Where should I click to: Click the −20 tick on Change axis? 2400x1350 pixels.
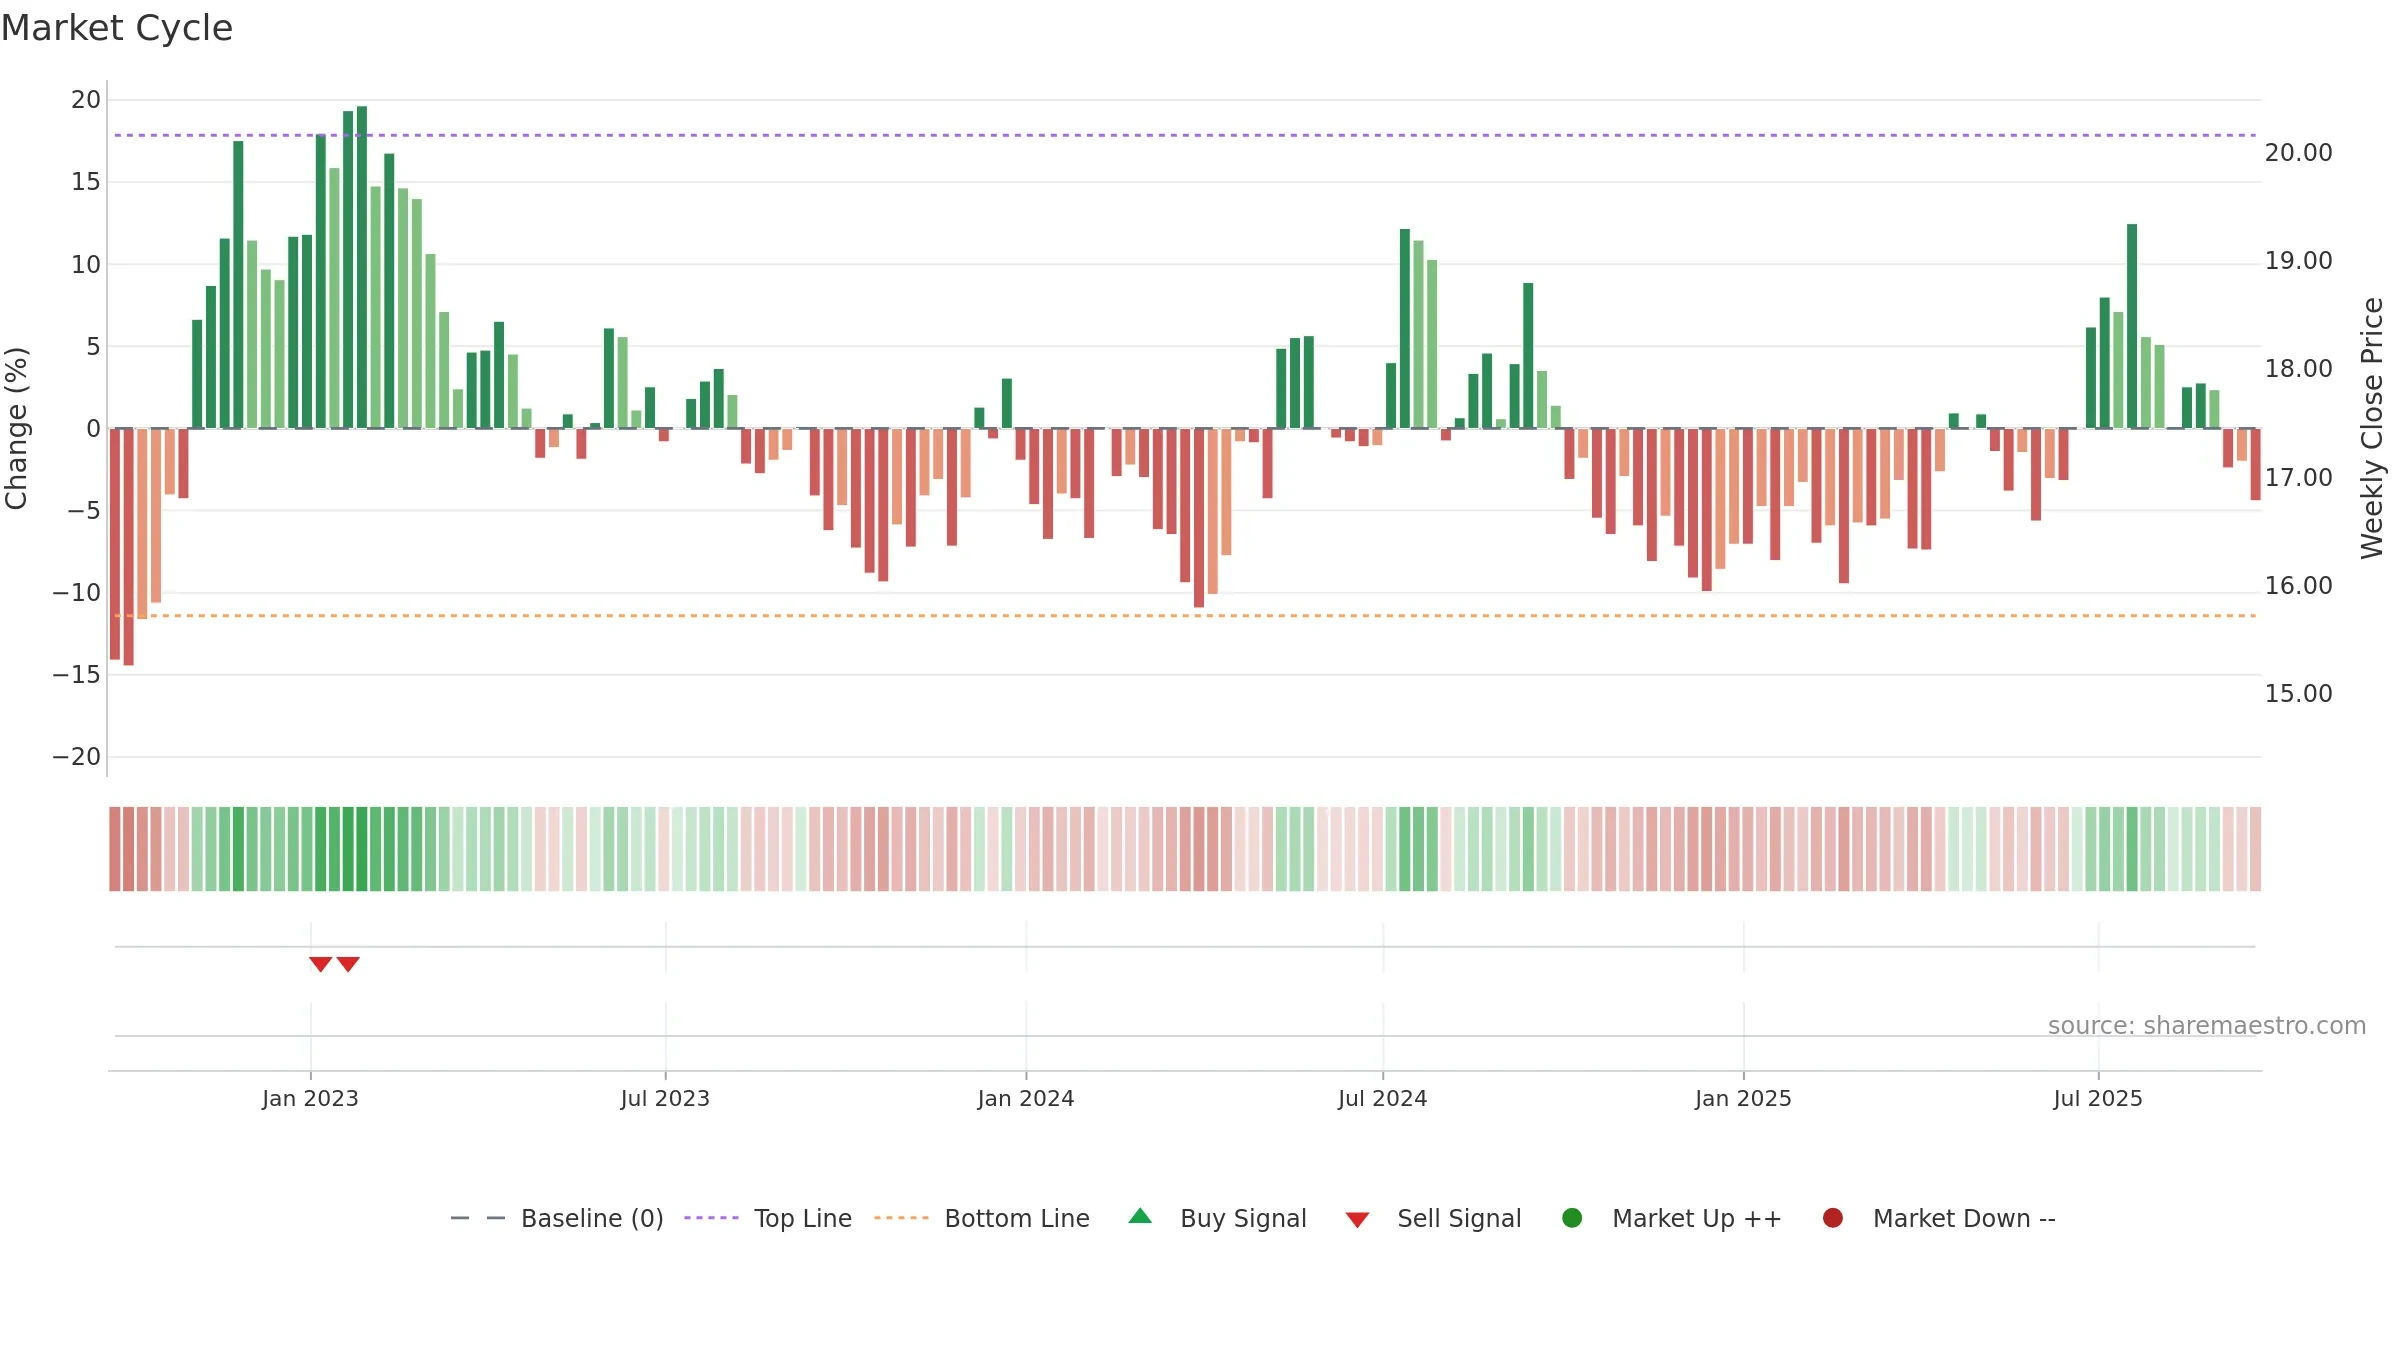pyautogui.click(x=77, y=757)
